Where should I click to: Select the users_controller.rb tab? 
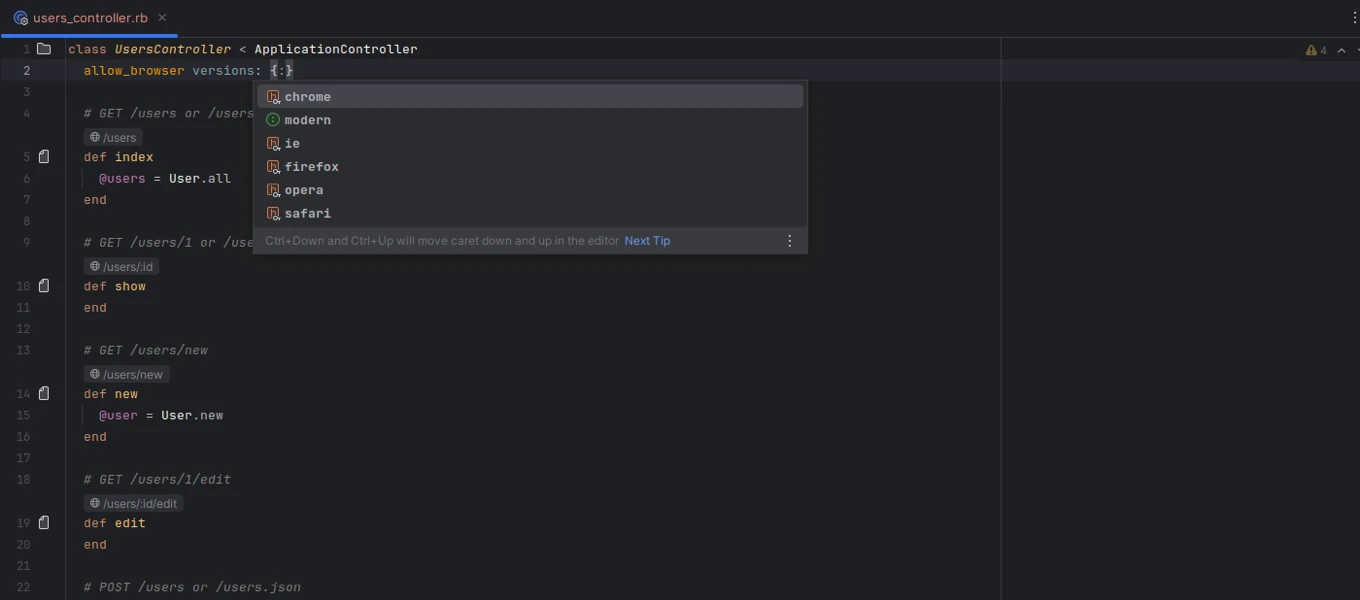point(90,18)
